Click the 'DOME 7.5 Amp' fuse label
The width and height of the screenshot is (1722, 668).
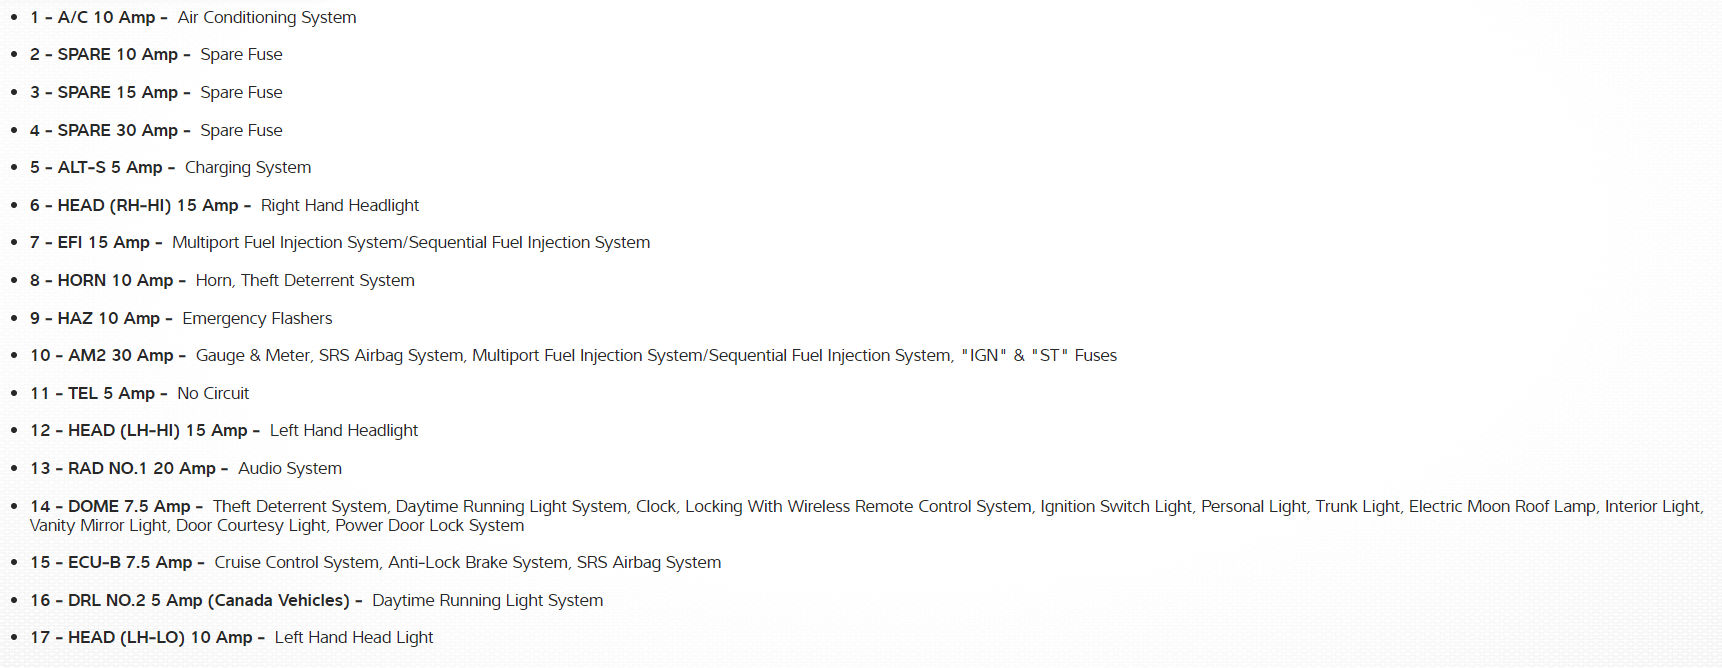[129, 507]
